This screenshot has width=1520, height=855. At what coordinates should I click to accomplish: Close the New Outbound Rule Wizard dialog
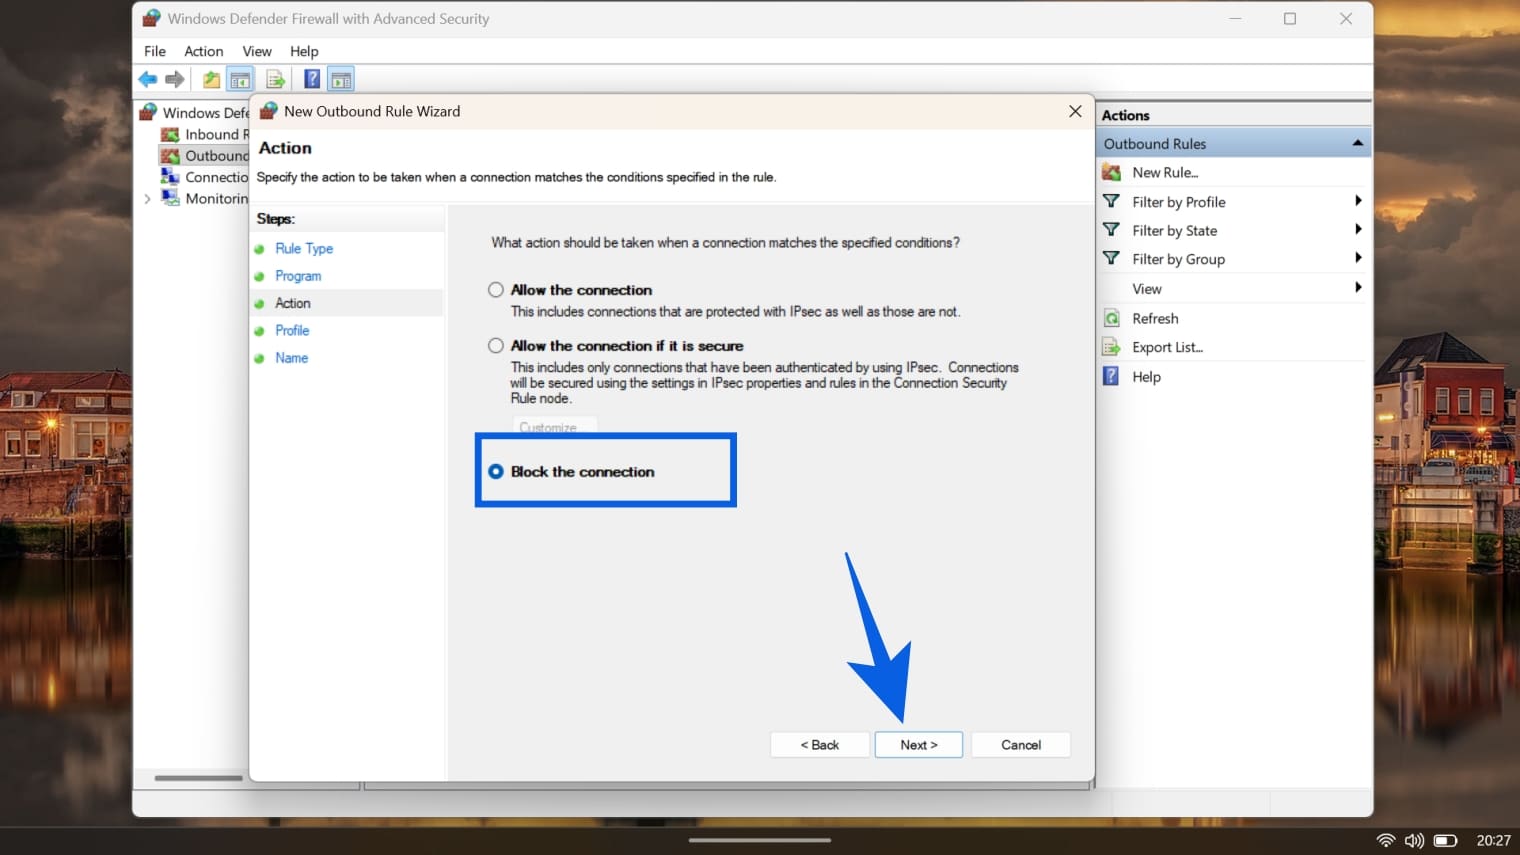click(1075, 111)
